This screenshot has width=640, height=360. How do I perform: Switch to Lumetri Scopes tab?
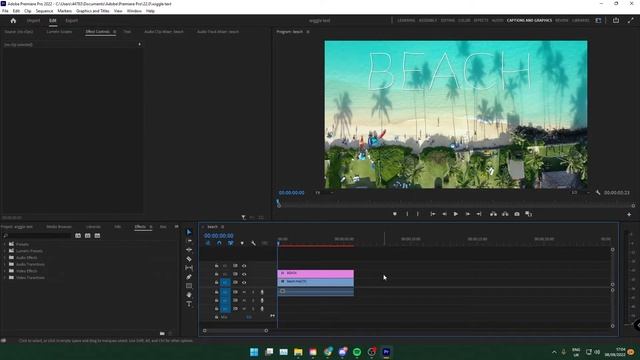tap(59, 31)
